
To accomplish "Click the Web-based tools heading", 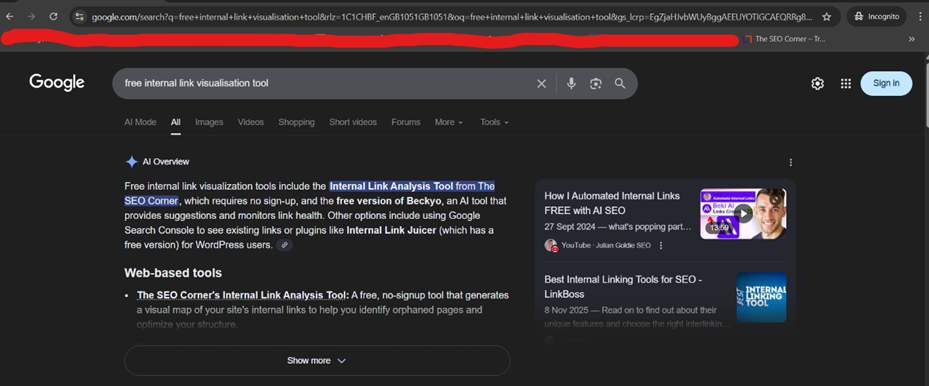I will tap(173, 273).
